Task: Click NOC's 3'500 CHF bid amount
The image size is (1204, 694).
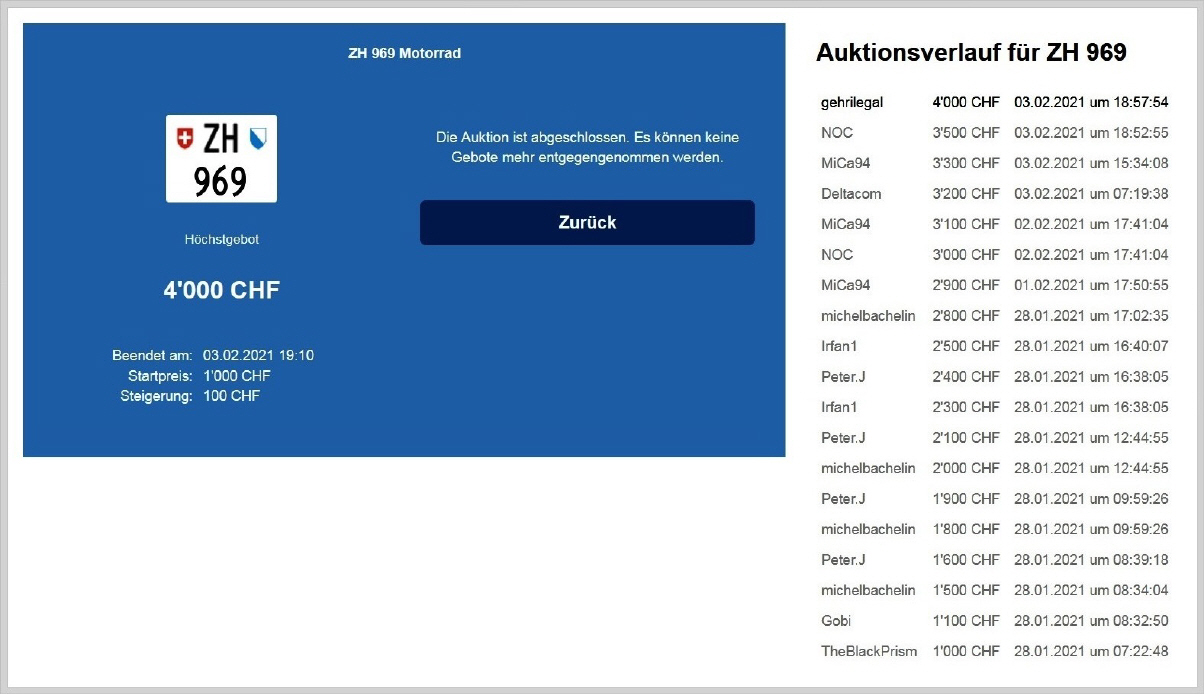Action: coord(965,133)
